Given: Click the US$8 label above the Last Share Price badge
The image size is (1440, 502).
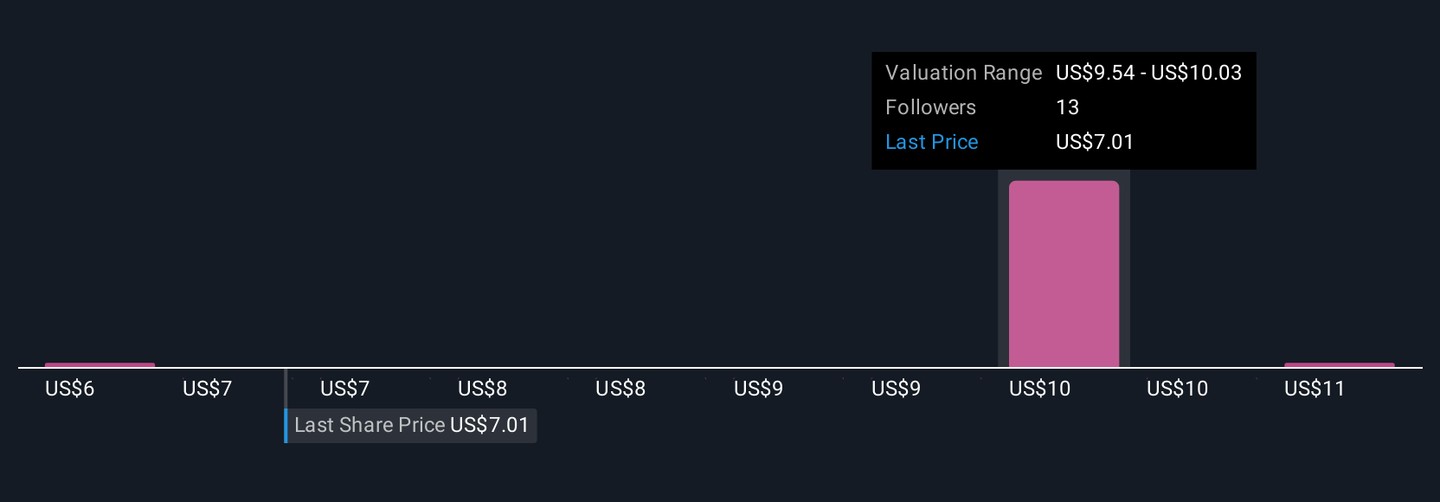Looking at the screenshot, I should click(483, 389).
